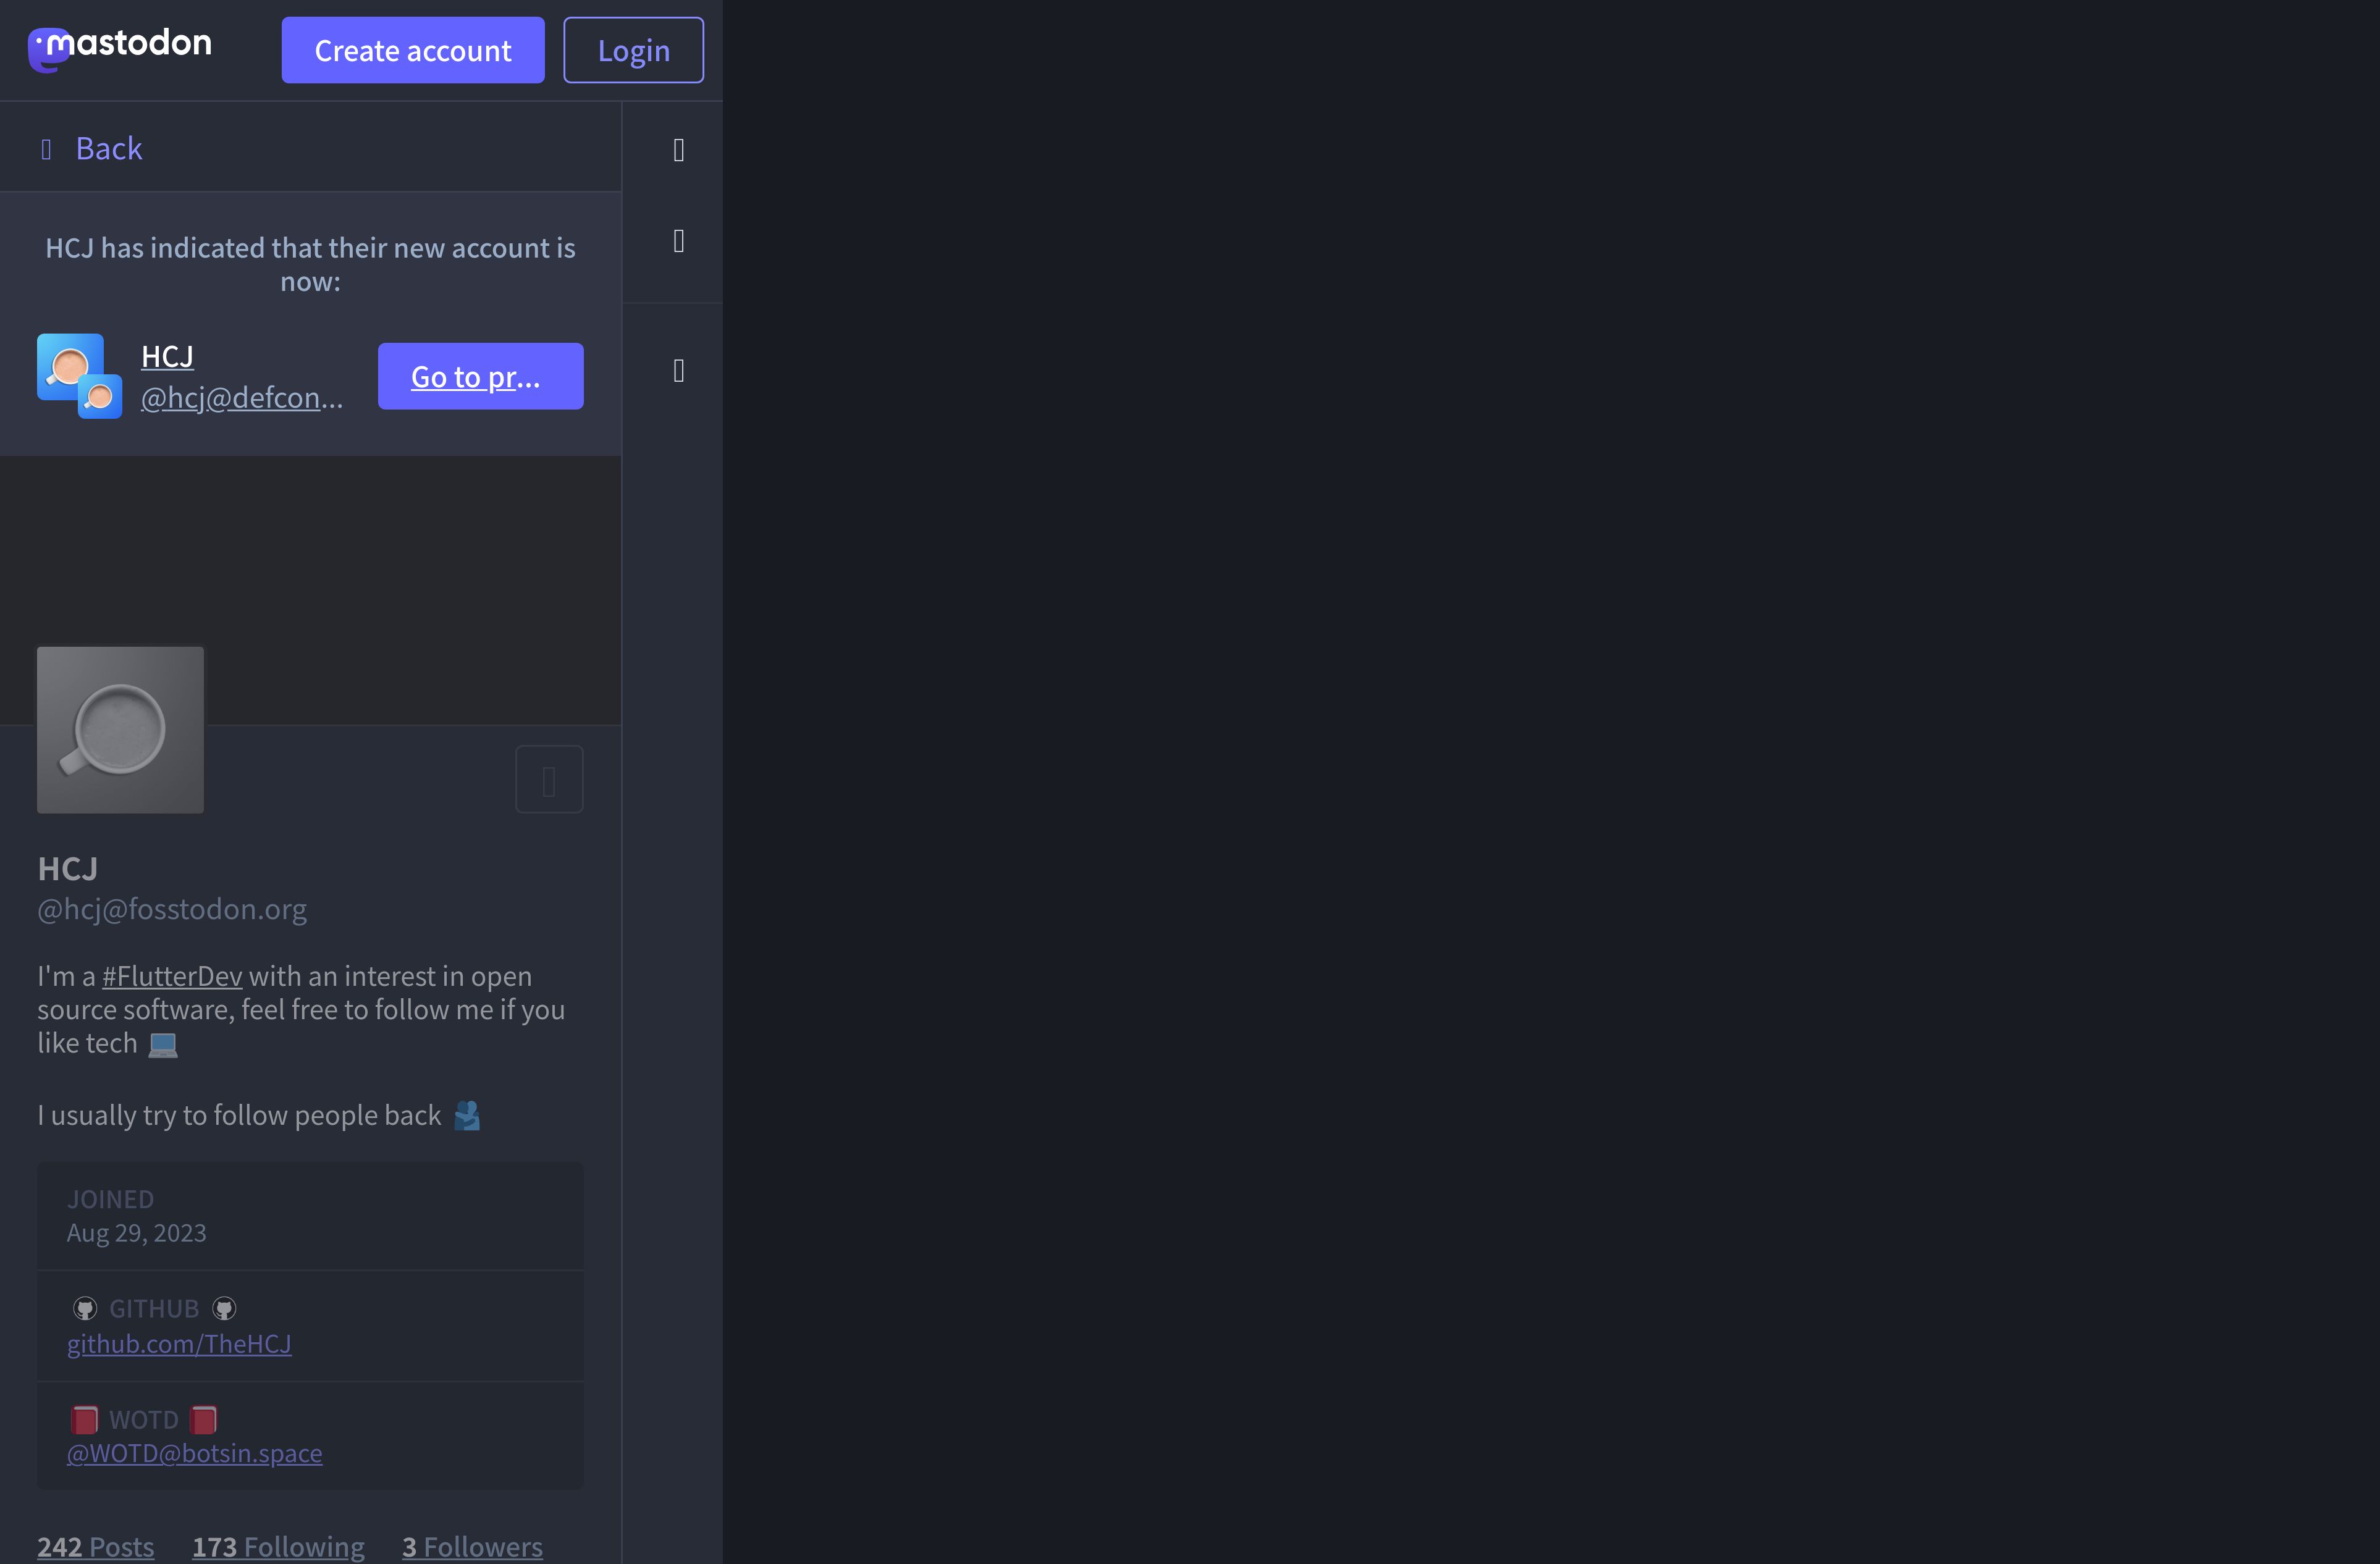Open the #FlutterDev hashtag link
The image size is (2380, 1564).
pyautogui.click(x=172, y=976)
